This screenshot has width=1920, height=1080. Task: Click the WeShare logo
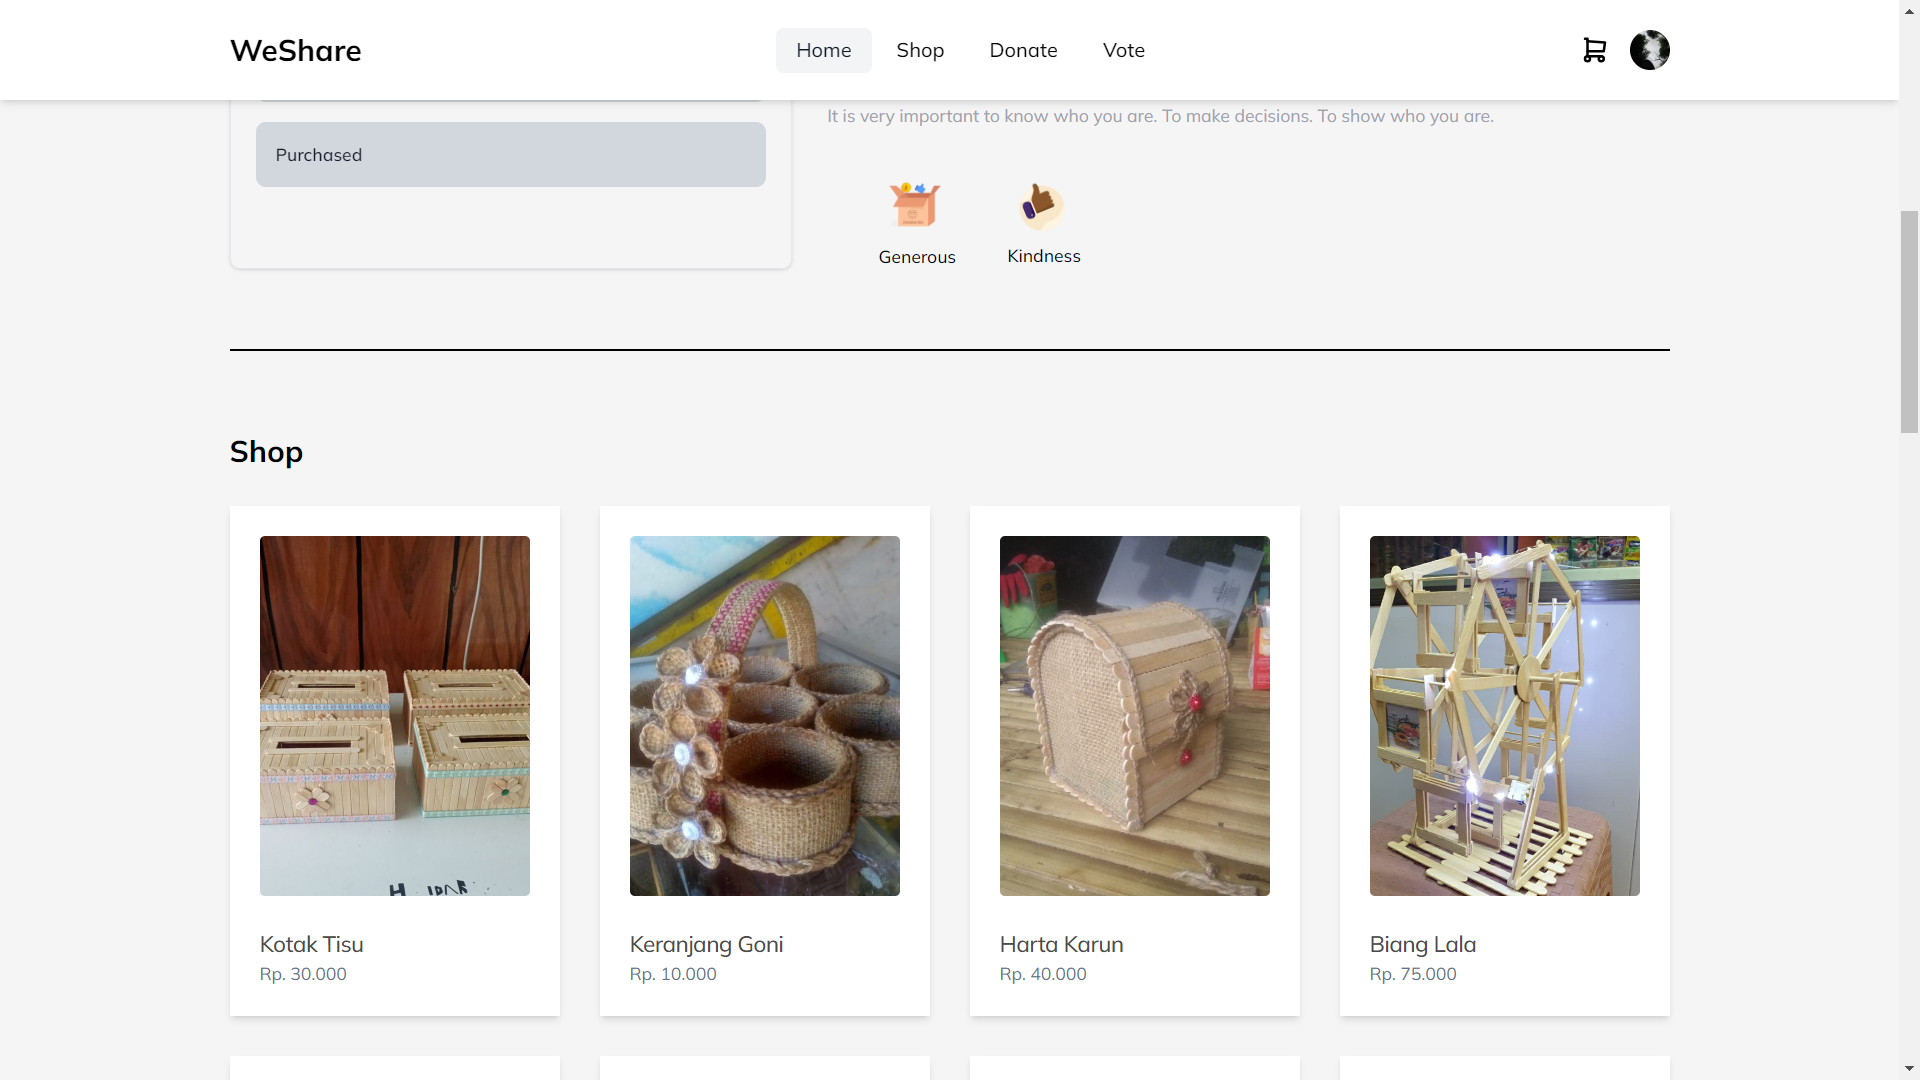[x=296, y=50]
